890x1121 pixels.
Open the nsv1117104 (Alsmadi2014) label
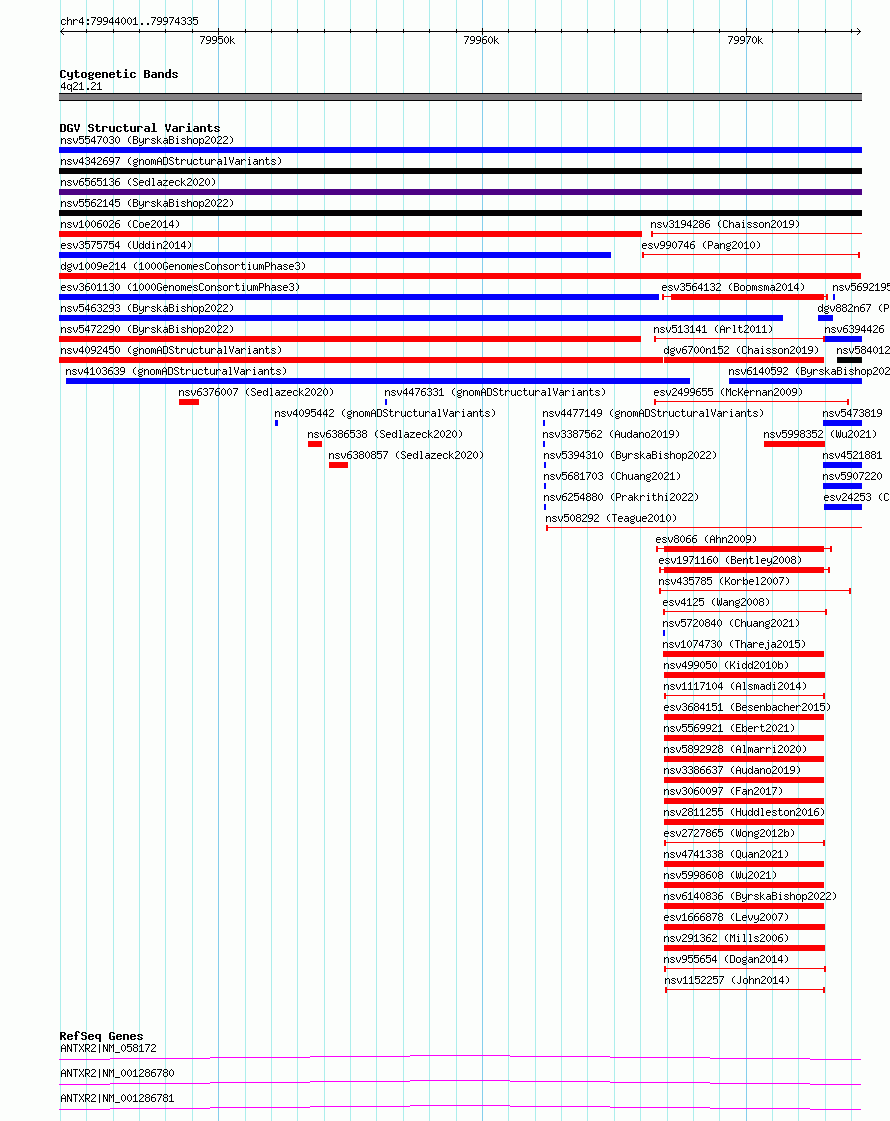tap(735, 686)
